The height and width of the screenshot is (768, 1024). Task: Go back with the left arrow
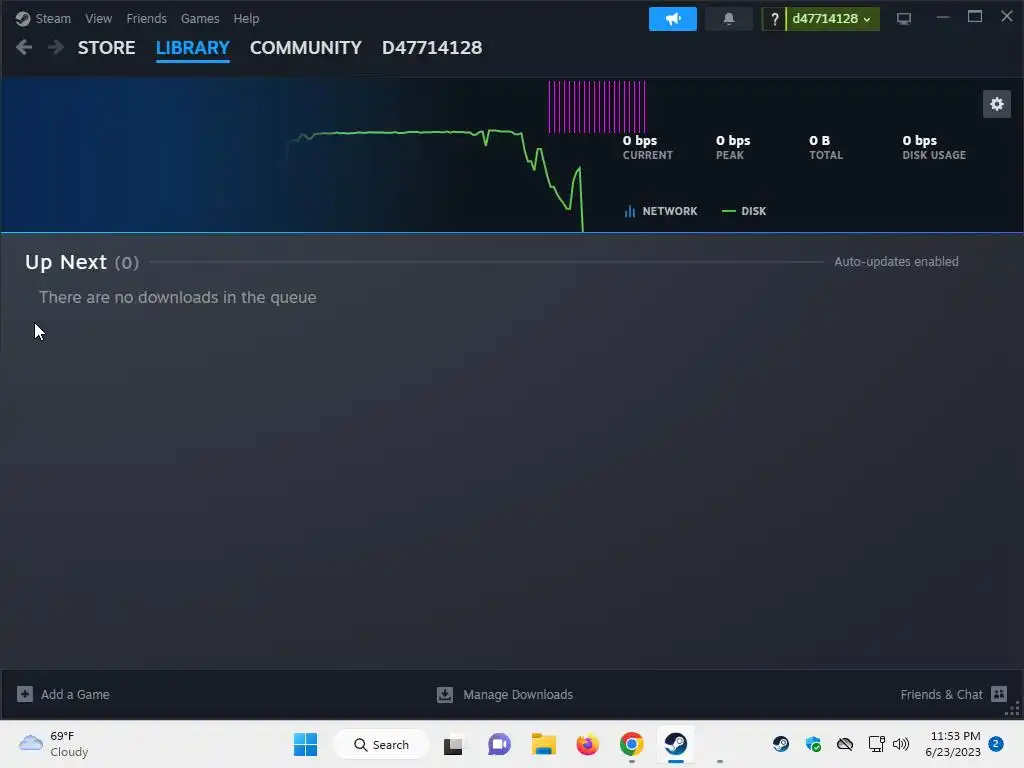(x=24, y=47)
